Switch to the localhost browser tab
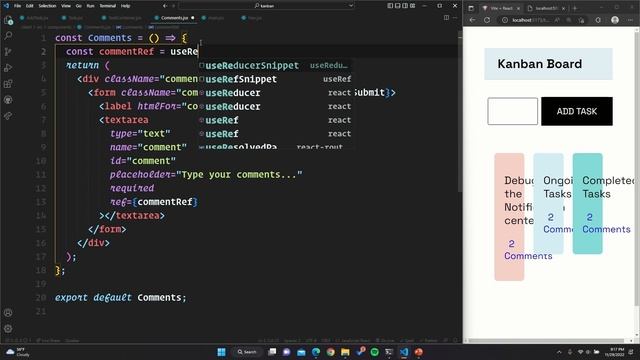 click(546, 8)
